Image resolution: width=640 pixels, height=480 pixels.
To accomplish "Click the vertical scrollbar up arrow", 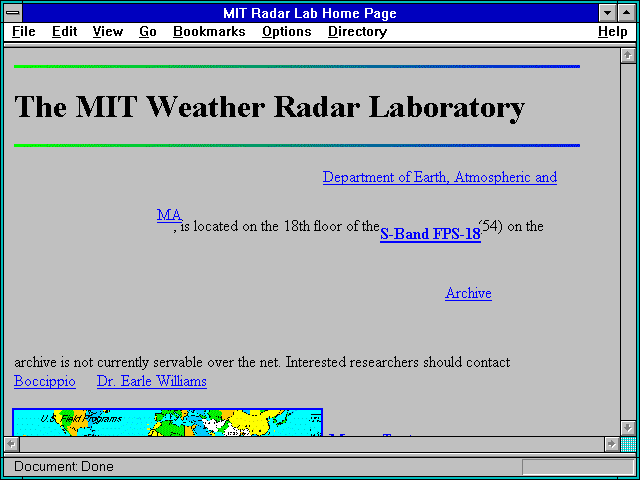I will click(x=628, y=56).
